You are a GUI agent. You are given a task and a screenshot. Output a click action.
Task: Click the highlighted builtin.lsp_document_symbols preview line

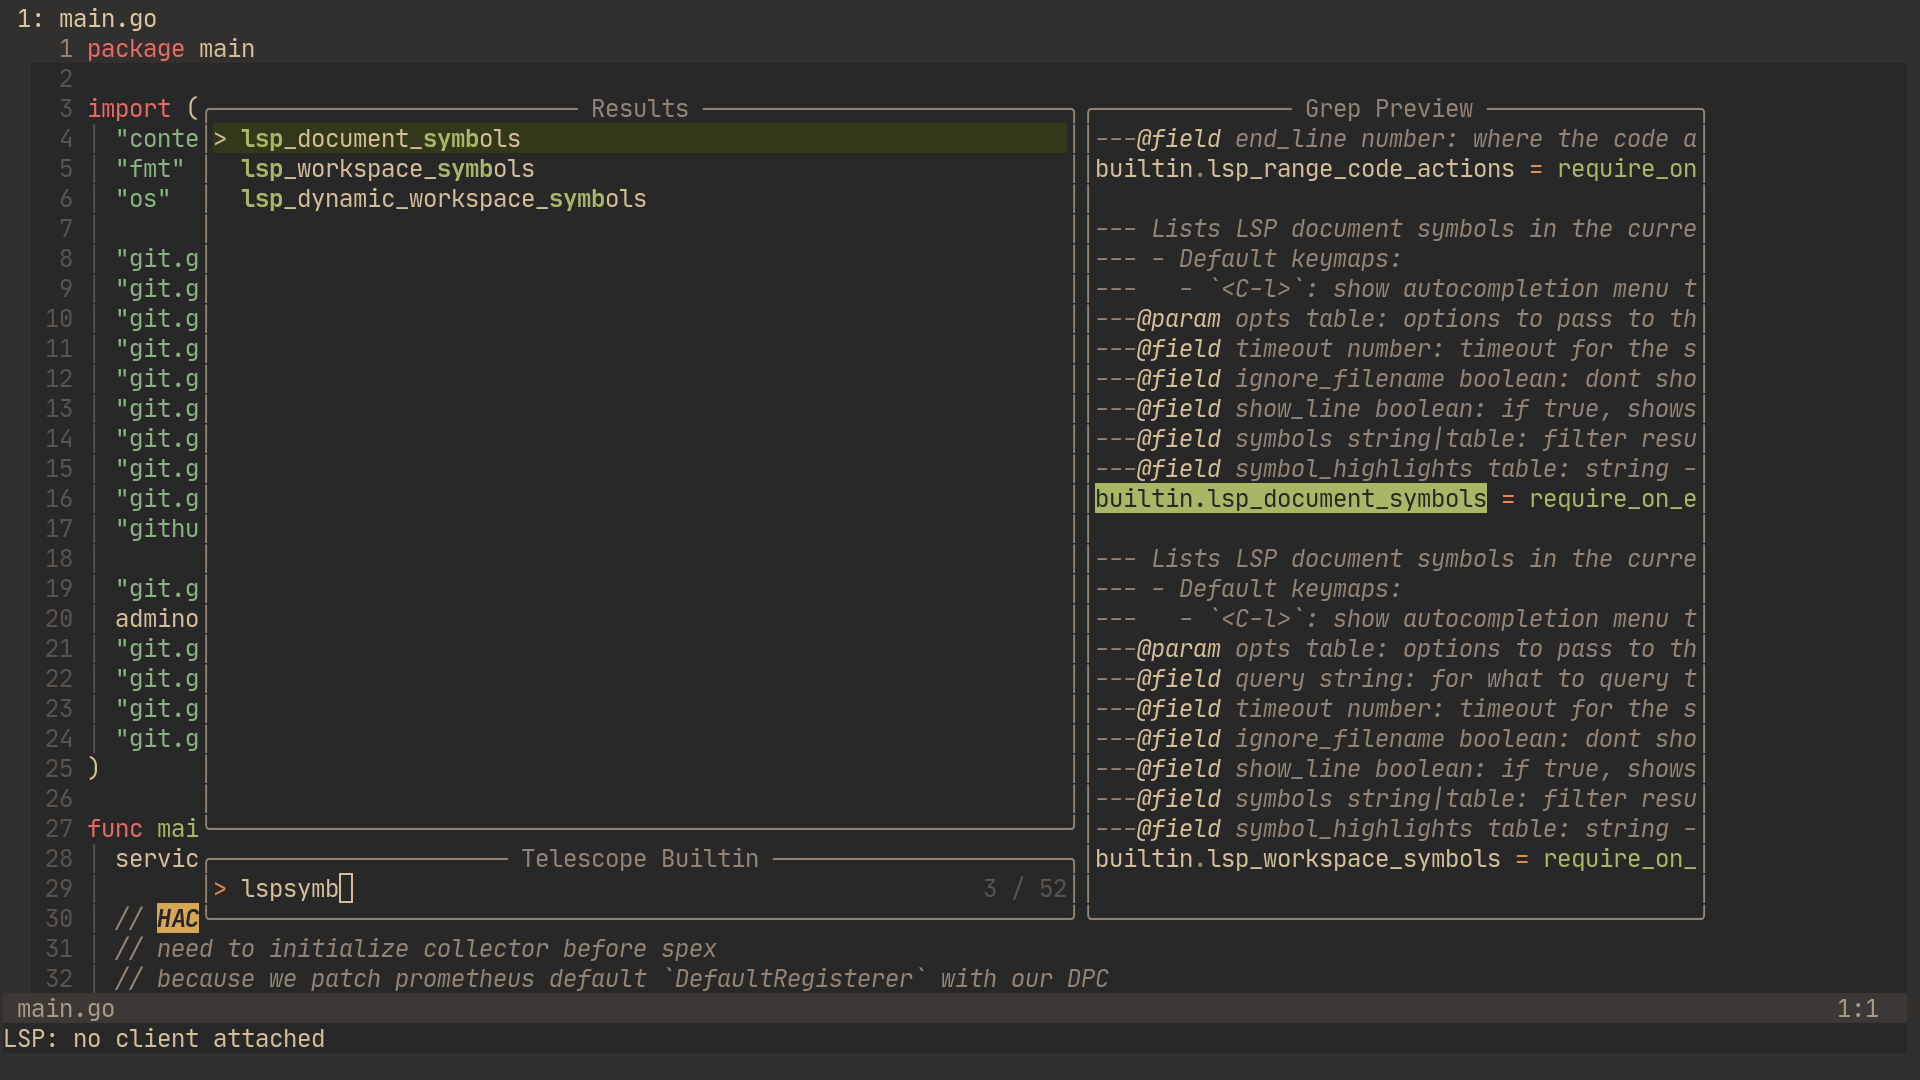pyautogui.click(x=1290, y=498)
